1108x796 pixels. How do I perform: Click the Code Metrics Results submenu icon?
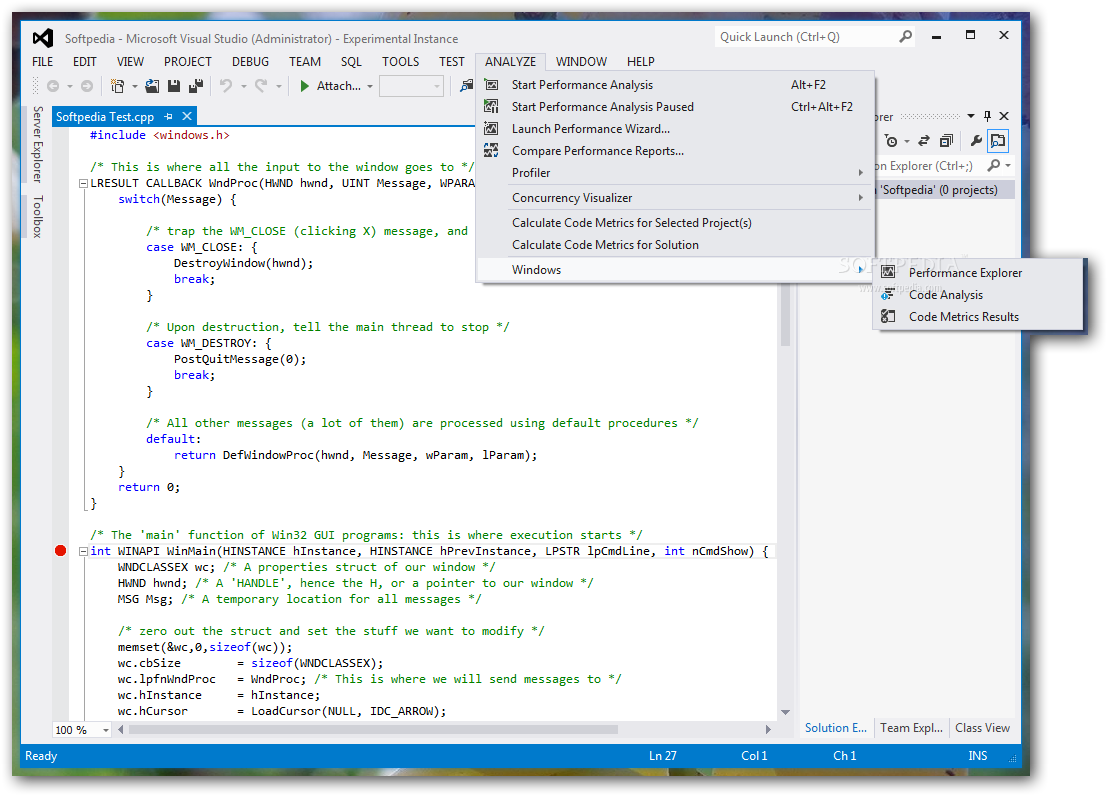[x=888, y=316]
